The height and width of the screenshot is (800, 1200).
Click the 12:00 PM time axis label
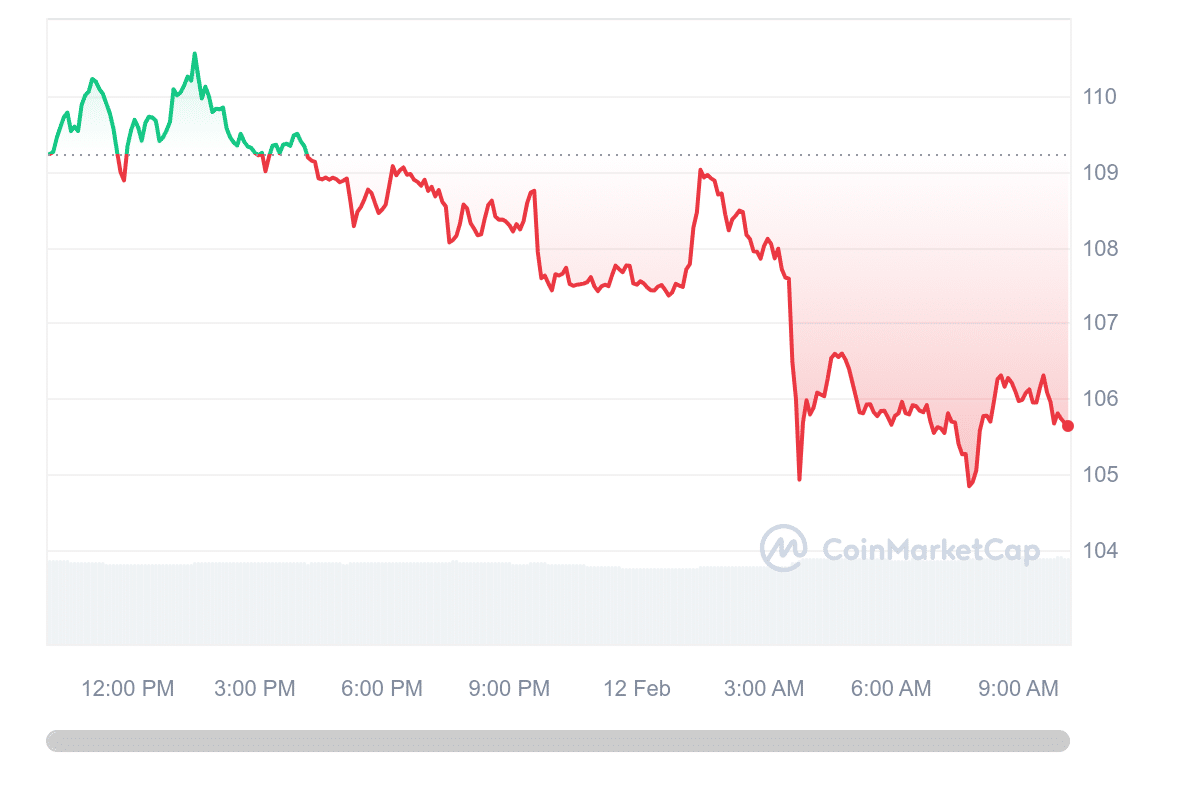pyautogui.click(x=128, y=688)
